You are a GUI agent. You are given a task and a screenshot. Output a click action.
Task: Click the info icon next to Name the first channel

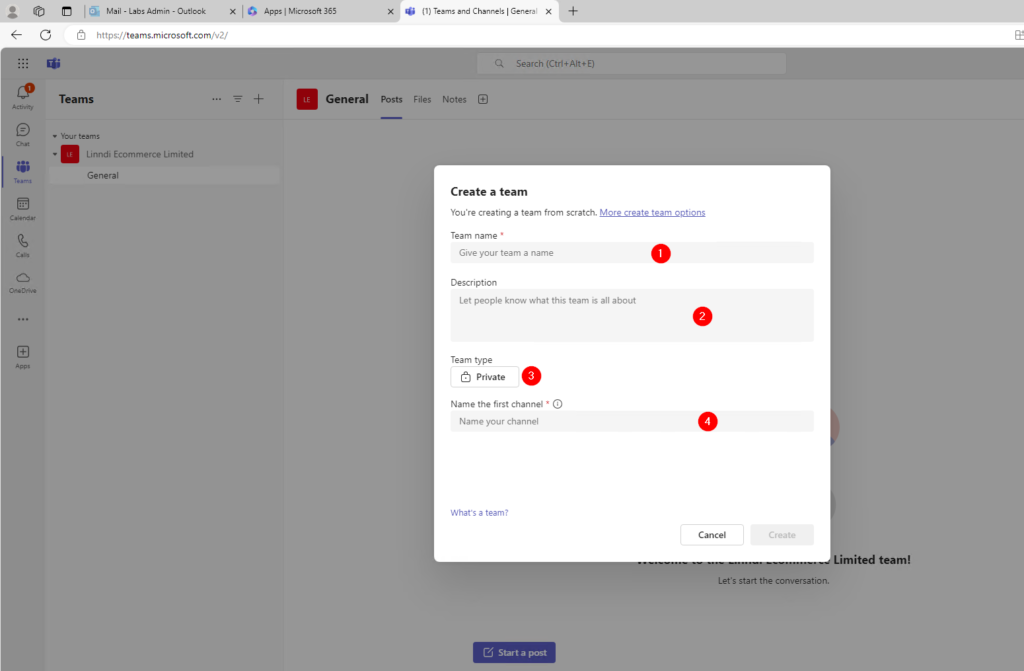pyautogui.click(x=557, y=404)
